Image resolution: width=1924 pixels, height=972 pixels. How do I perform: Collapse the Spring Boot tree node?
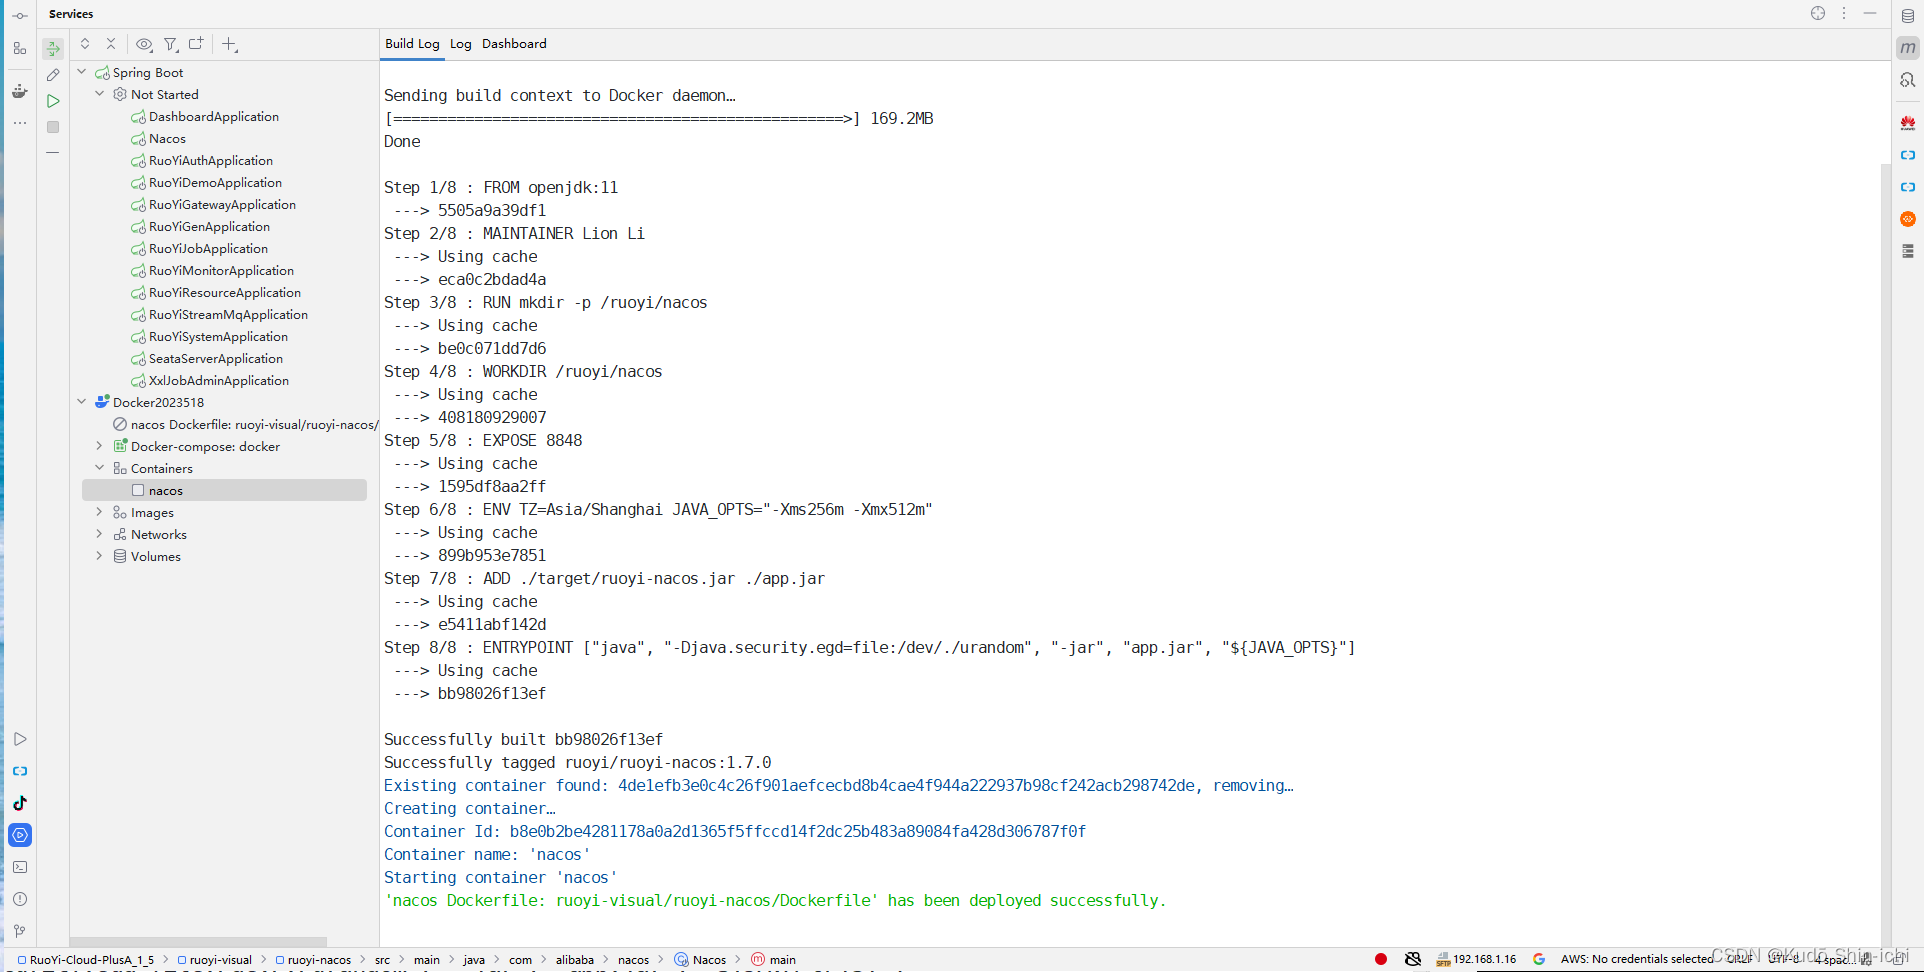pos(82,72)
